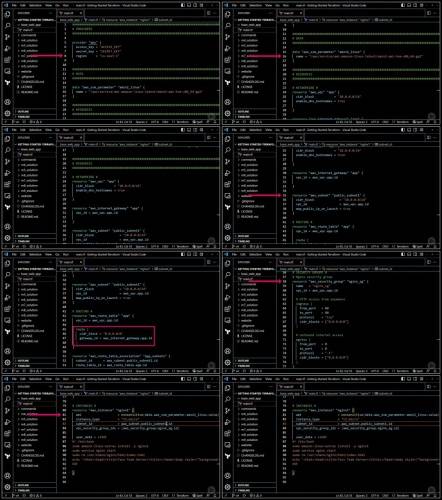Click red-boxed route block in the editor
Image resolution: width=442 pixels, height=500 pixels.
pyautogui.click(x=114, y=336)
